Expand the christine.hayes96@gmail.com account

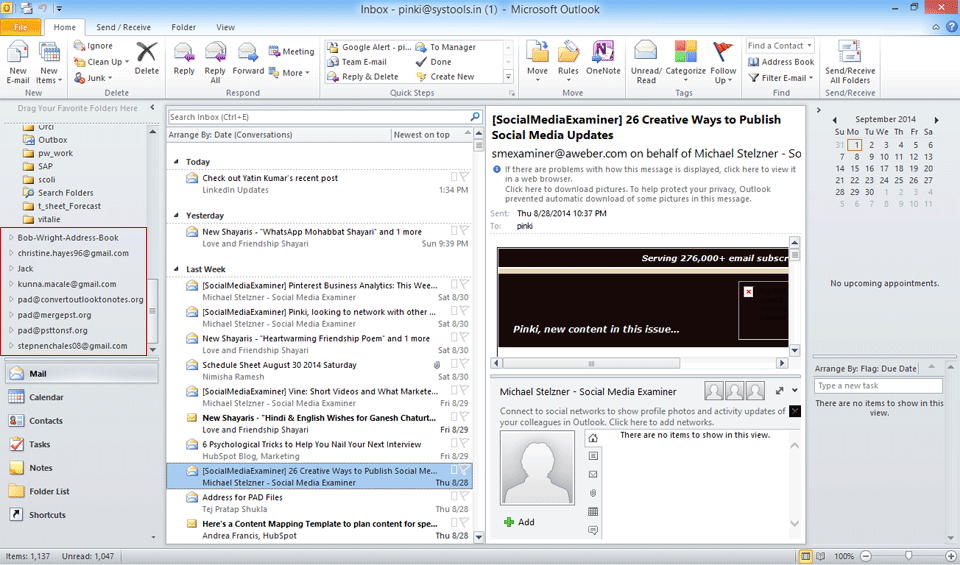point(11,253)
